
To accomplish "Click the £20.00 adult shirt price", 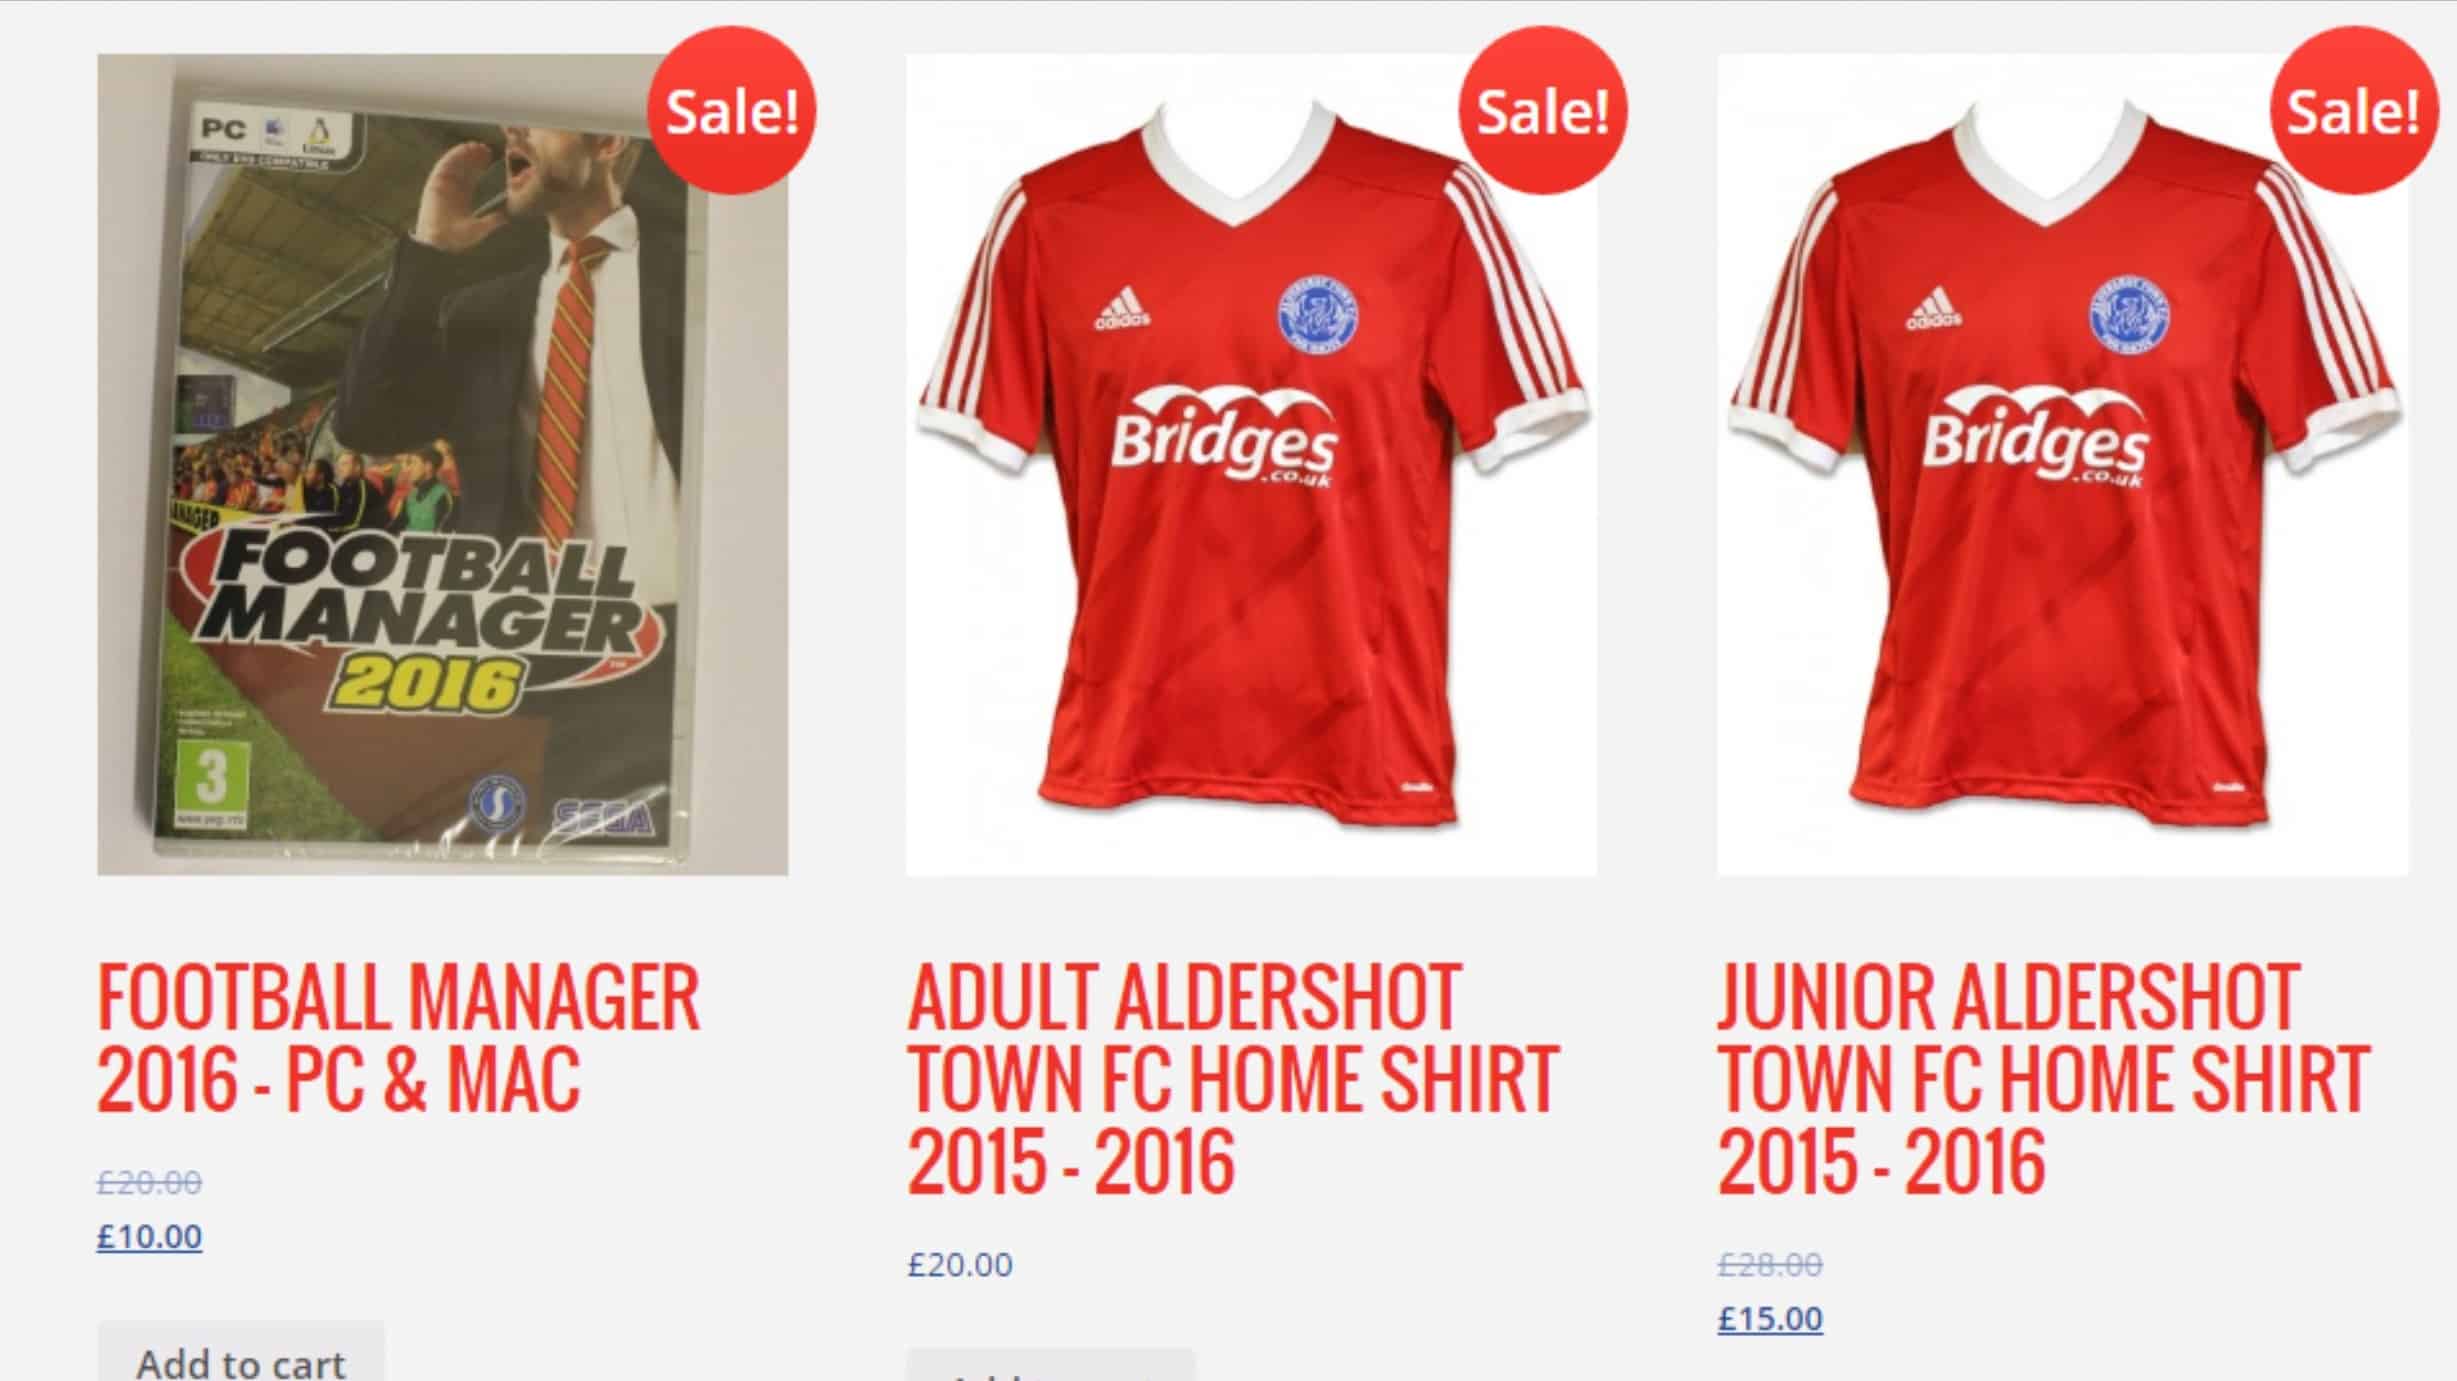I will point(960,1265).
